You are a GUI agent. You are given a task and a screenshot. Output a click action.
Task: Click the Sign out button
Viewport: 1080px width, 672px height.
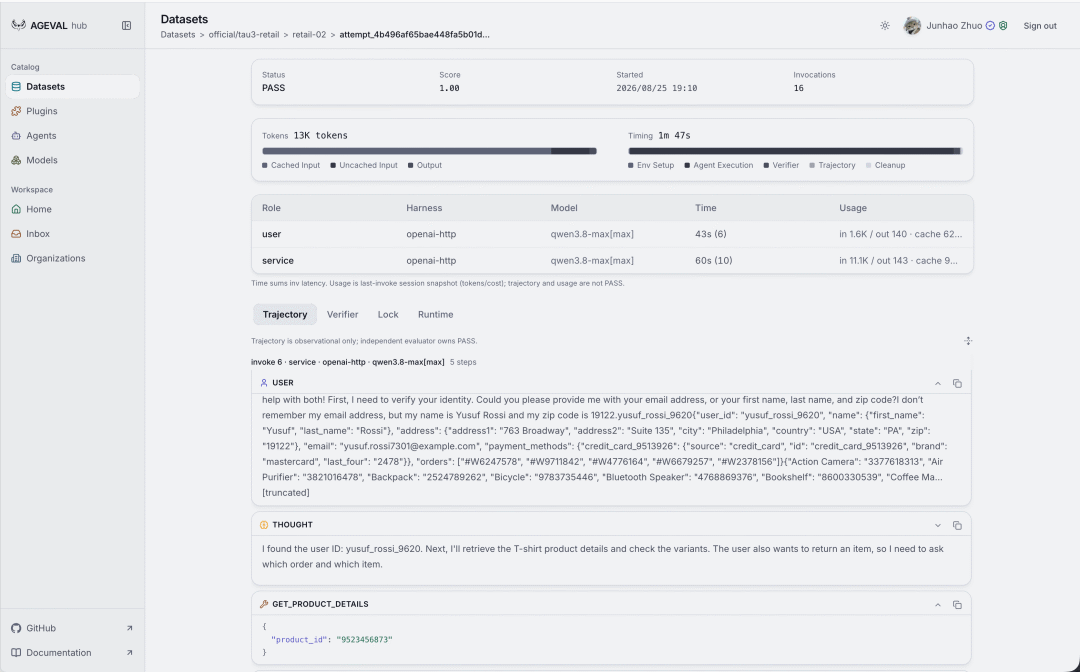1039,25
